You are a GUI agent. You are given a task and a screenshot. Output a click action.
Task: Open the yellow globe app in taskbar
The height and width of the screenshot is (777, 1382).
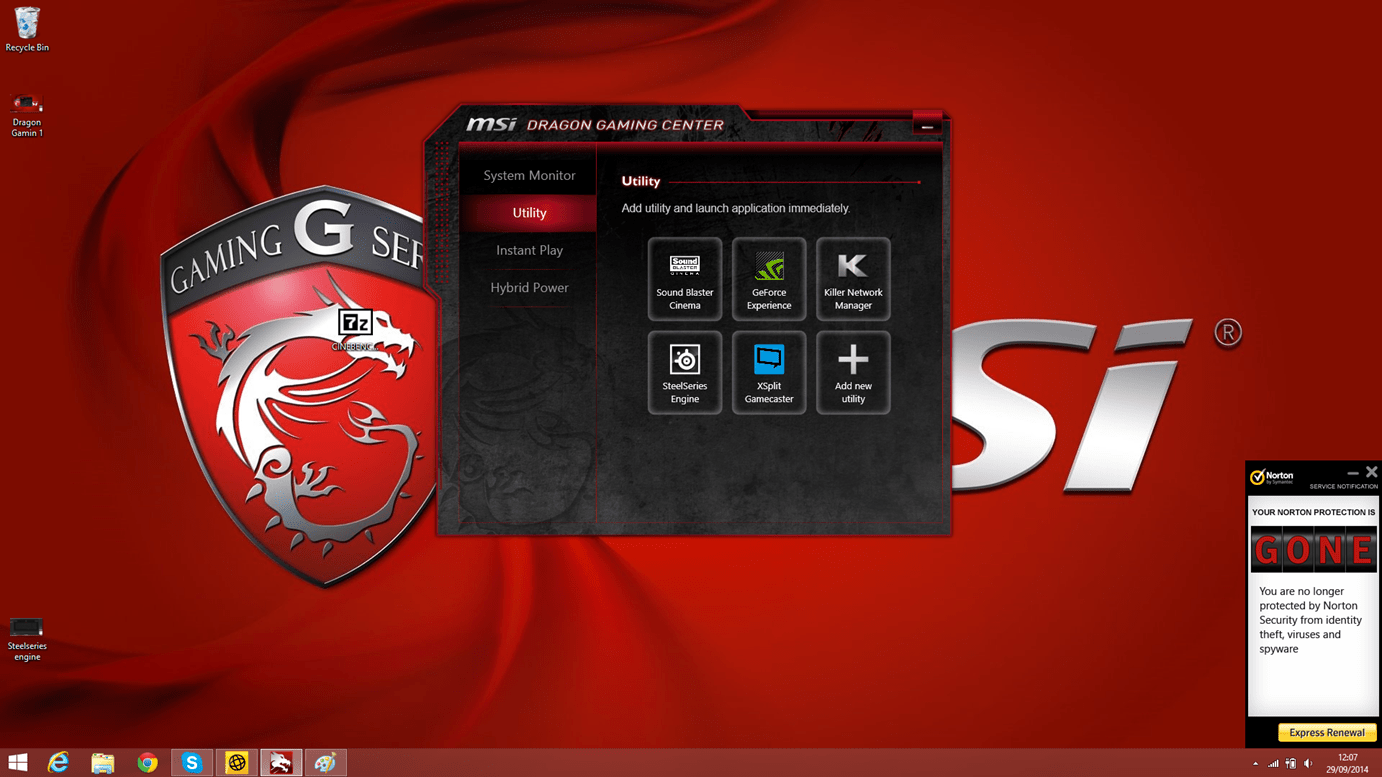tap(236, 763)
